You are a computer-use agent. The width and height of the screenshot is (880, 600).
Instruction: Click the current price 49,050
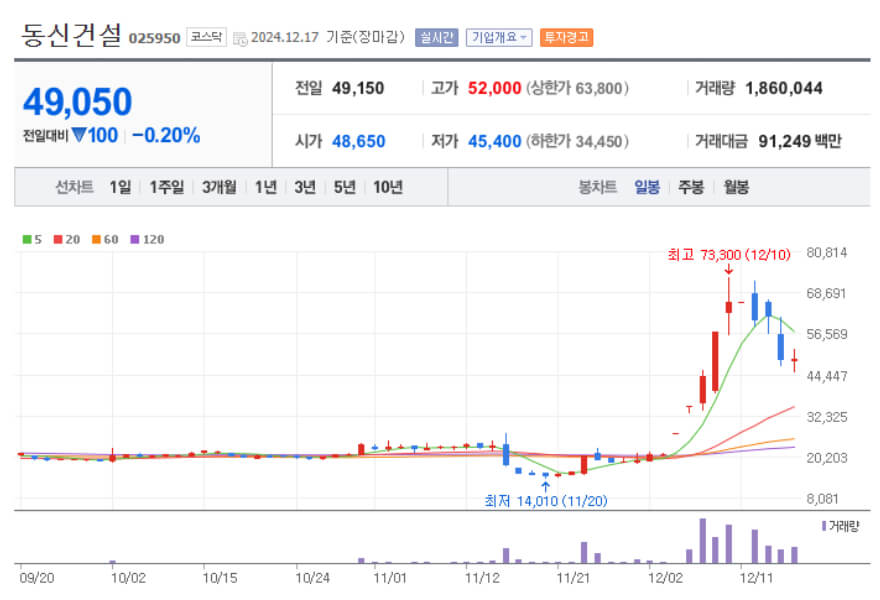[77, 102]
